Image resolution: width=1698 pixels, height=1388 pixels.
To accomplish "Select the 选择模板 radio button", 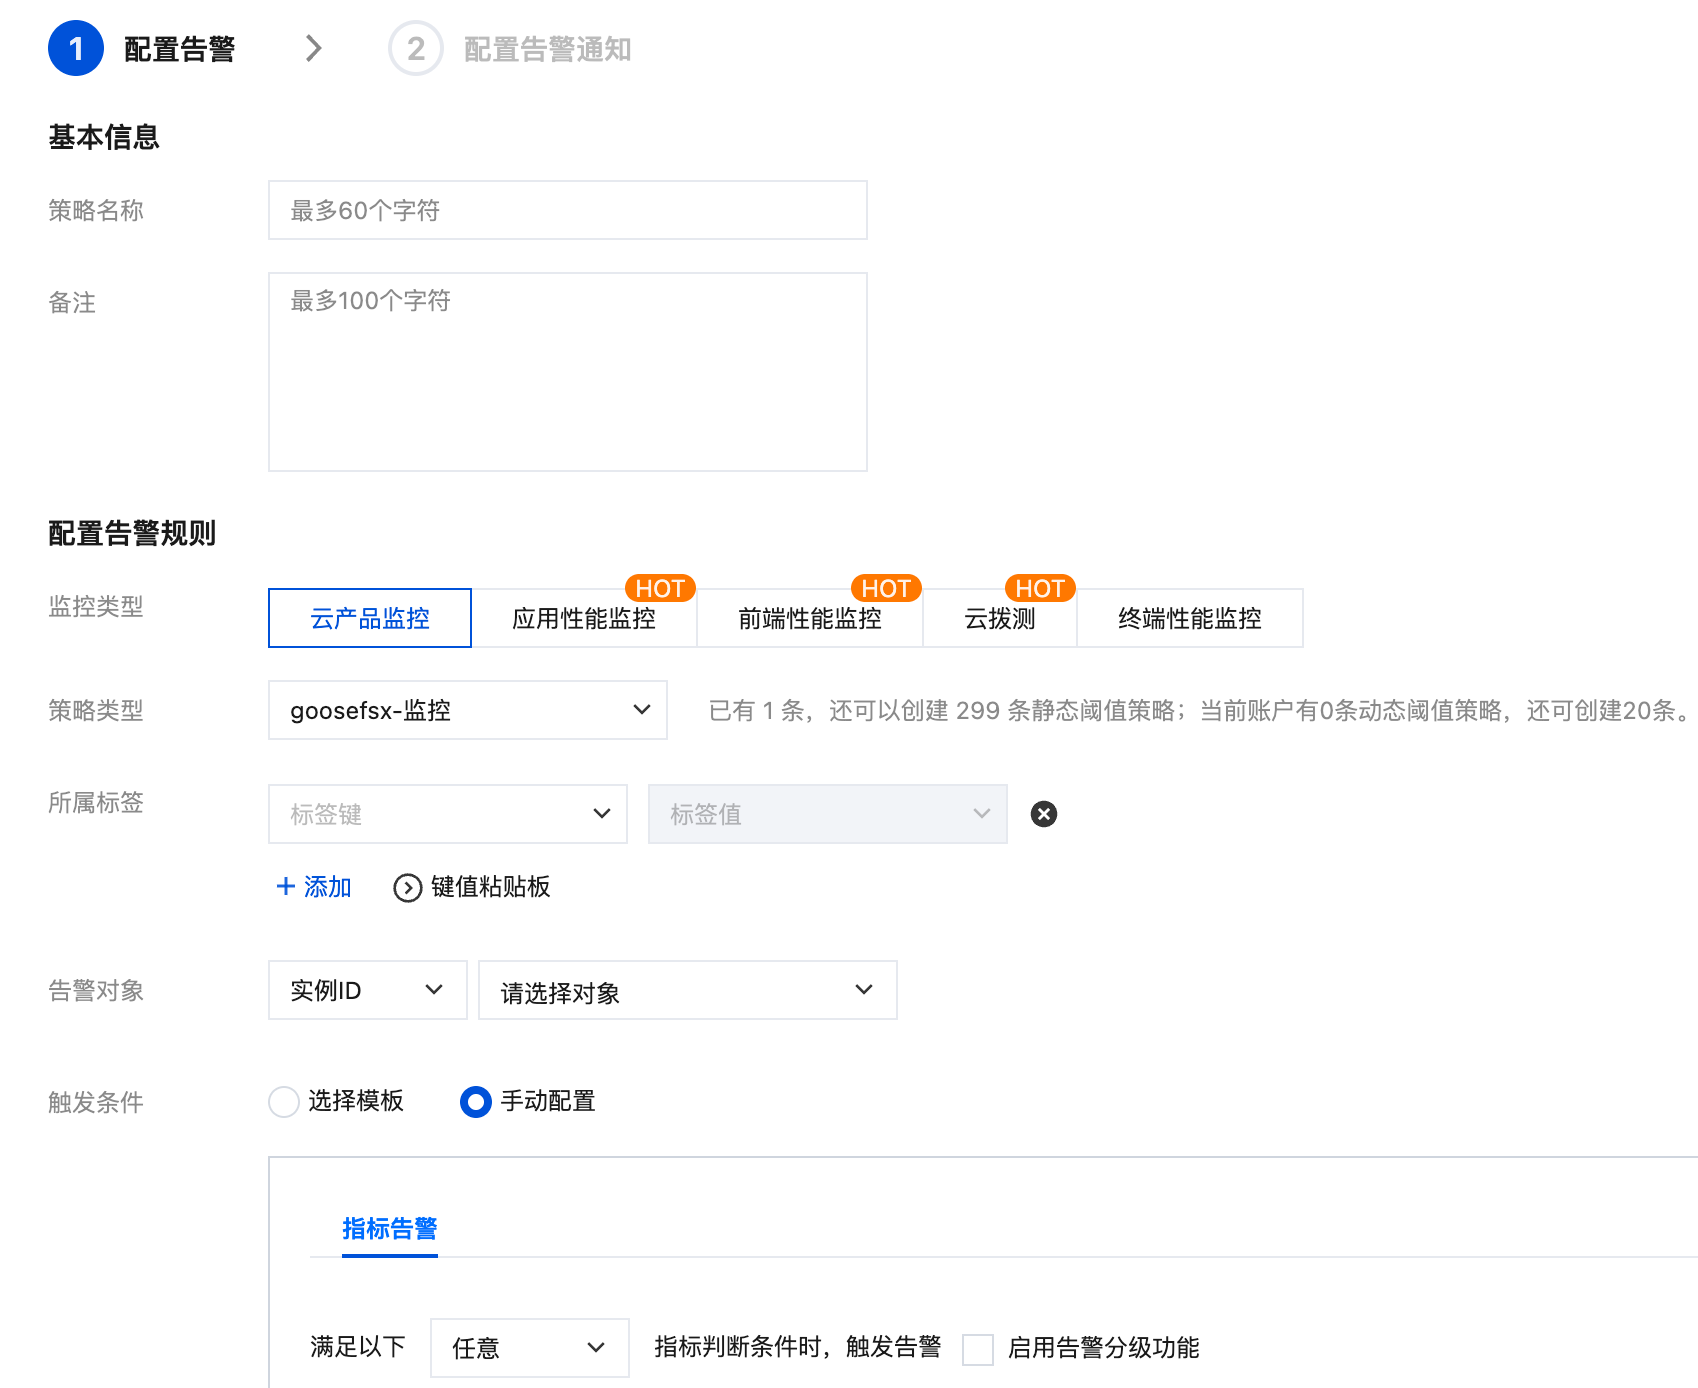I will [x=284, y=1102].
